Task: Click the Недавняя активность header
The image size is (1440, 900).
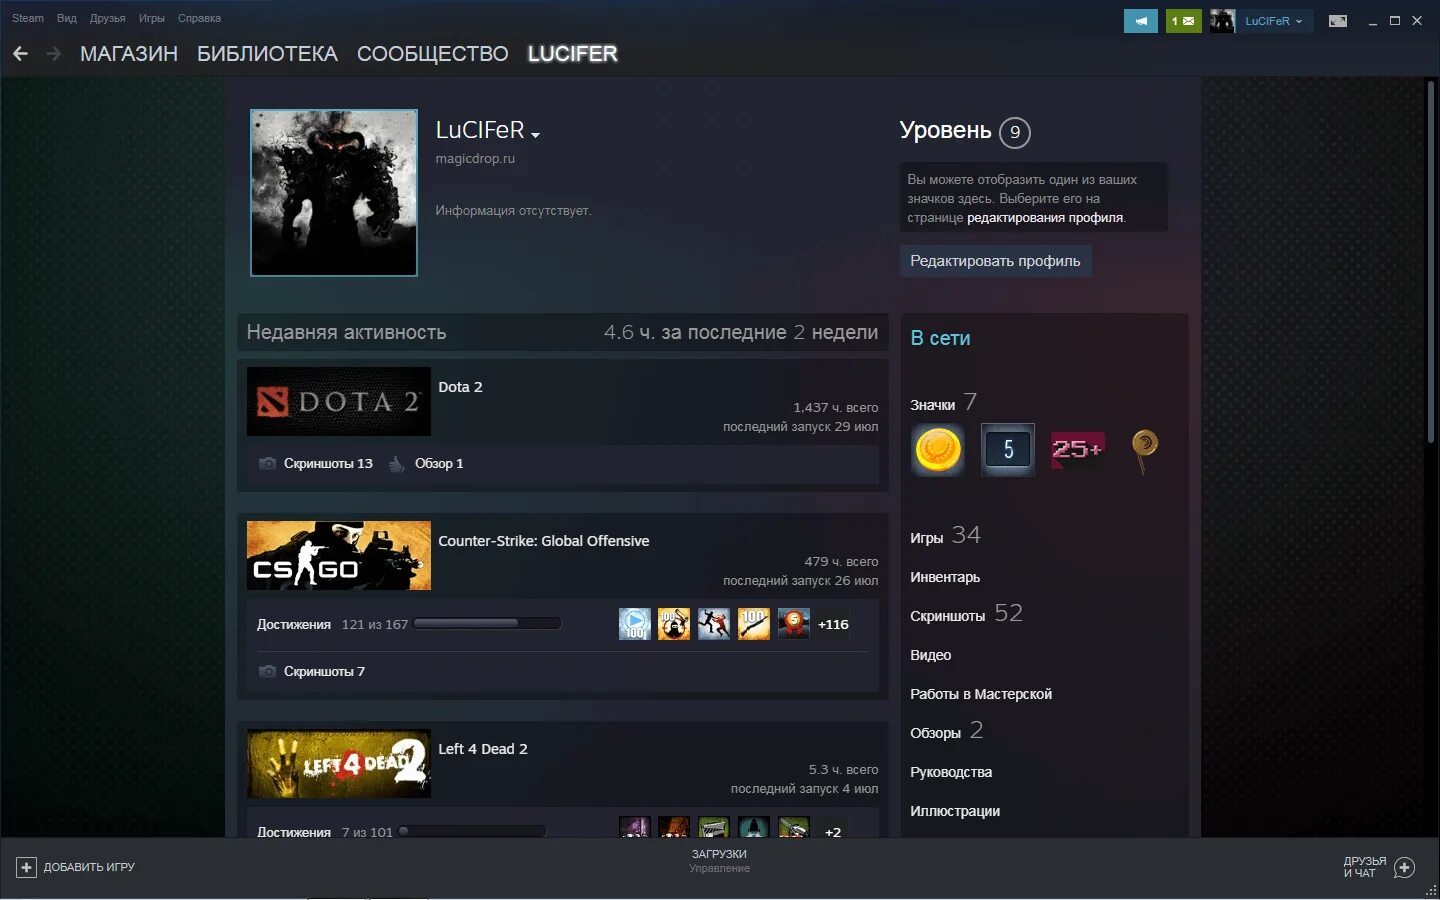Action: [346, 332]
